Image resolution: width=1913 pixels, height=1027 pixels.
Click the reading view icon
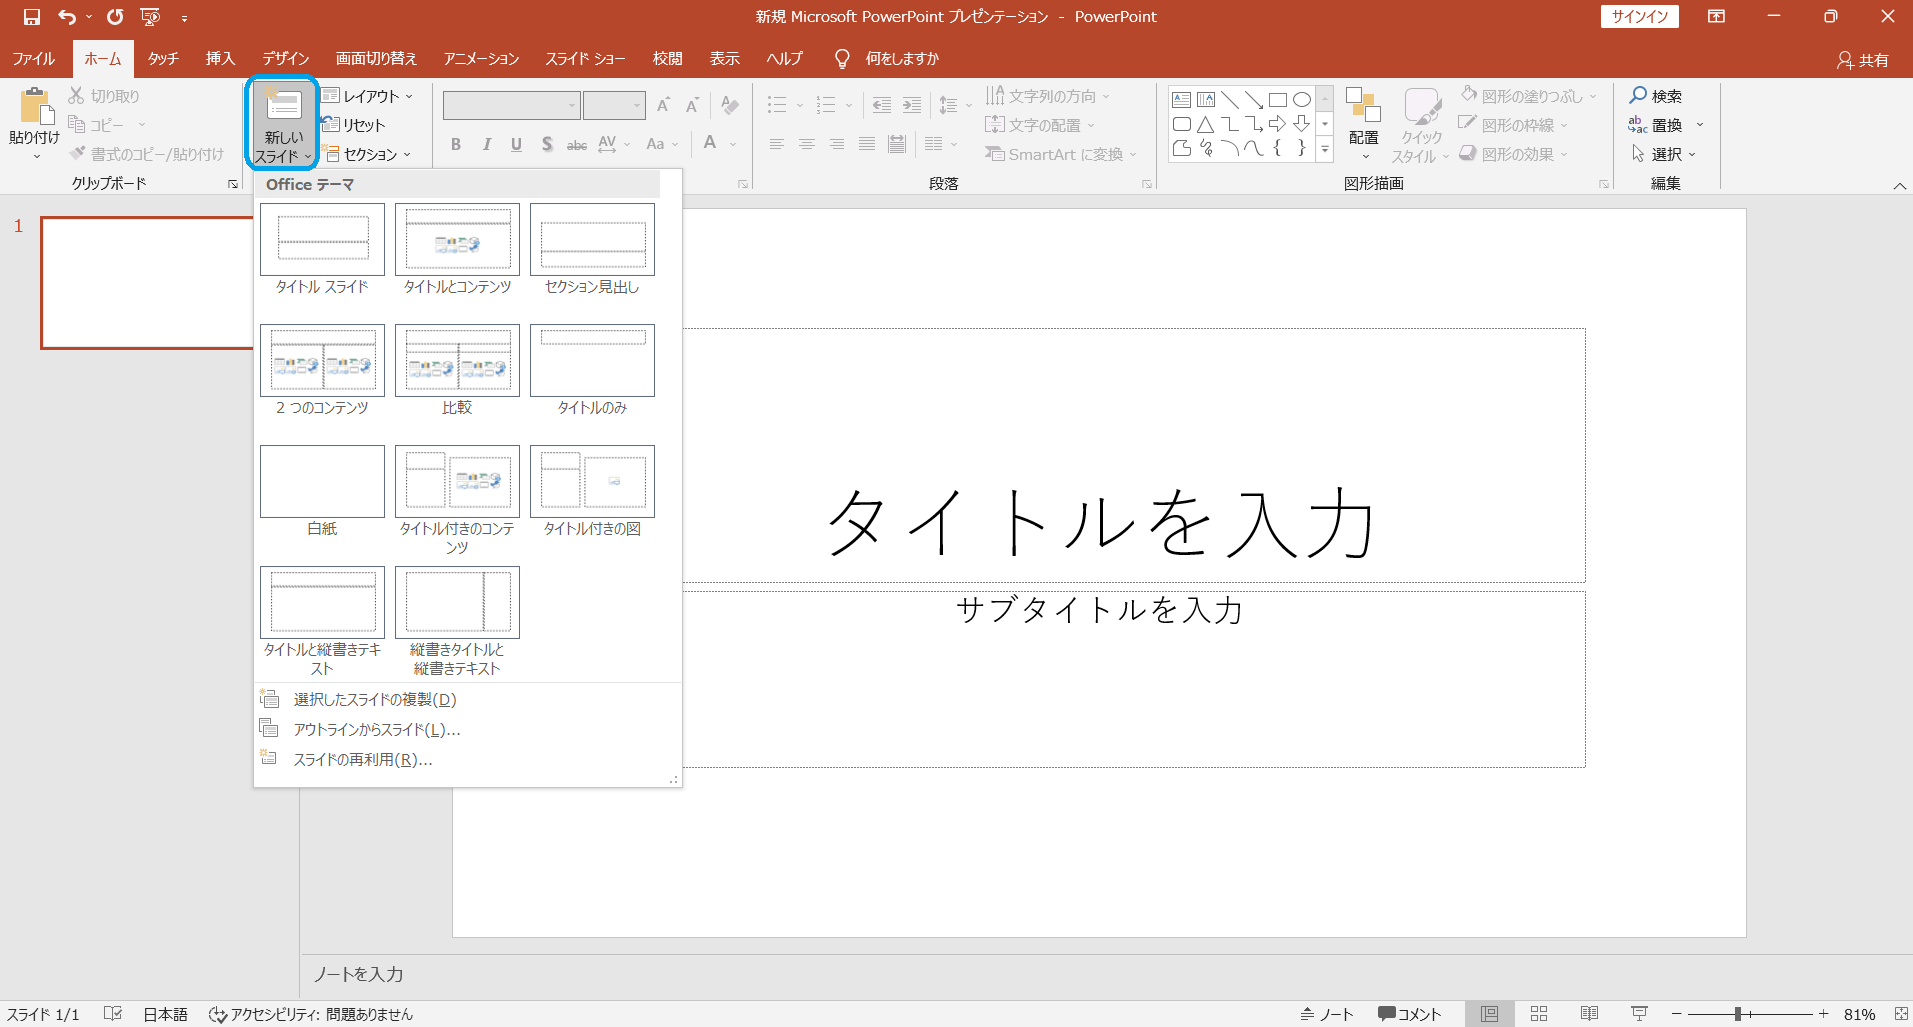[1589, 1014]
